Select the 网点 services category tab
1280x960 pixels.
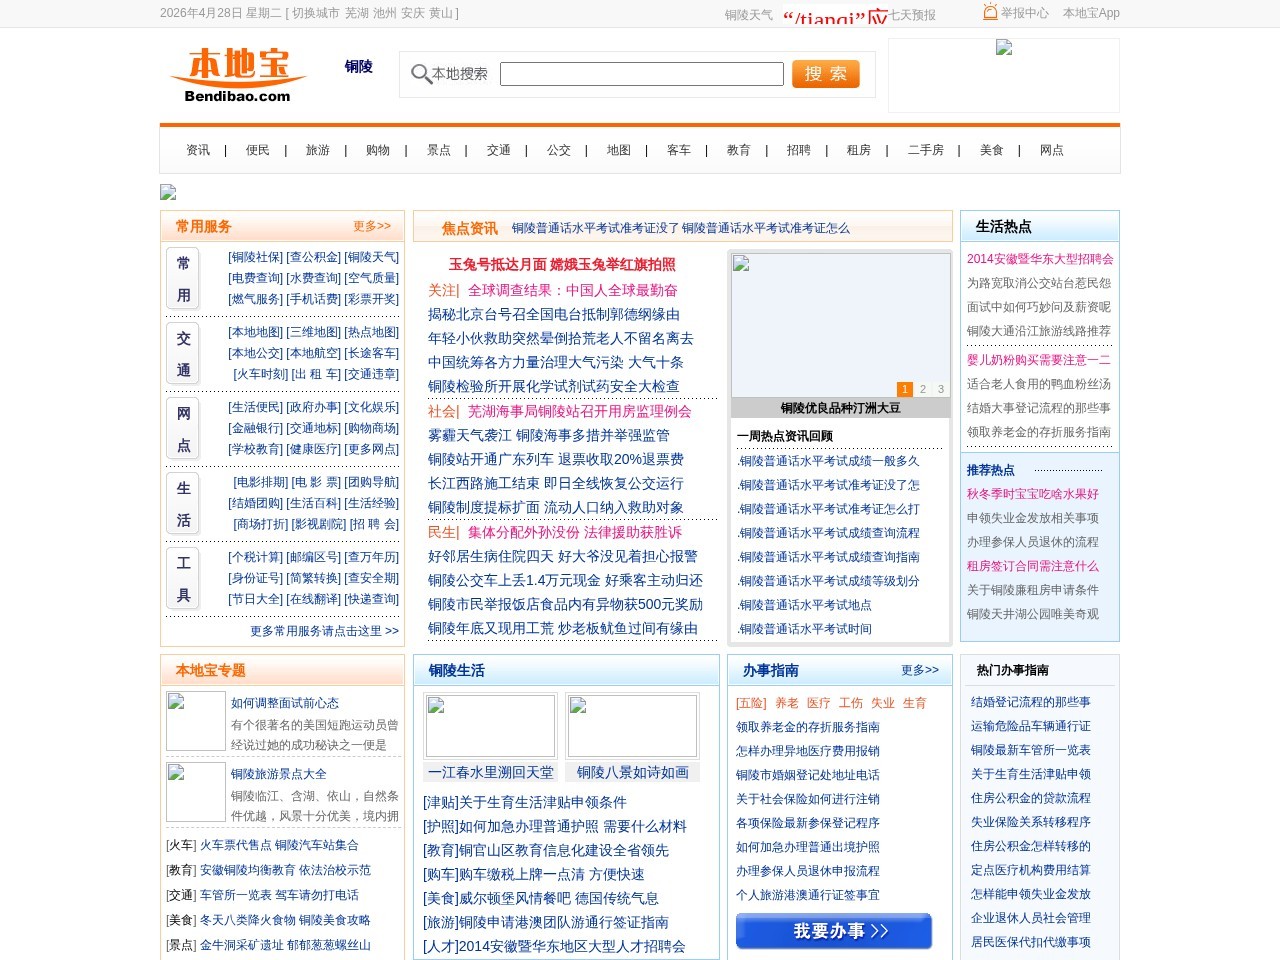(x=183, y=429)
